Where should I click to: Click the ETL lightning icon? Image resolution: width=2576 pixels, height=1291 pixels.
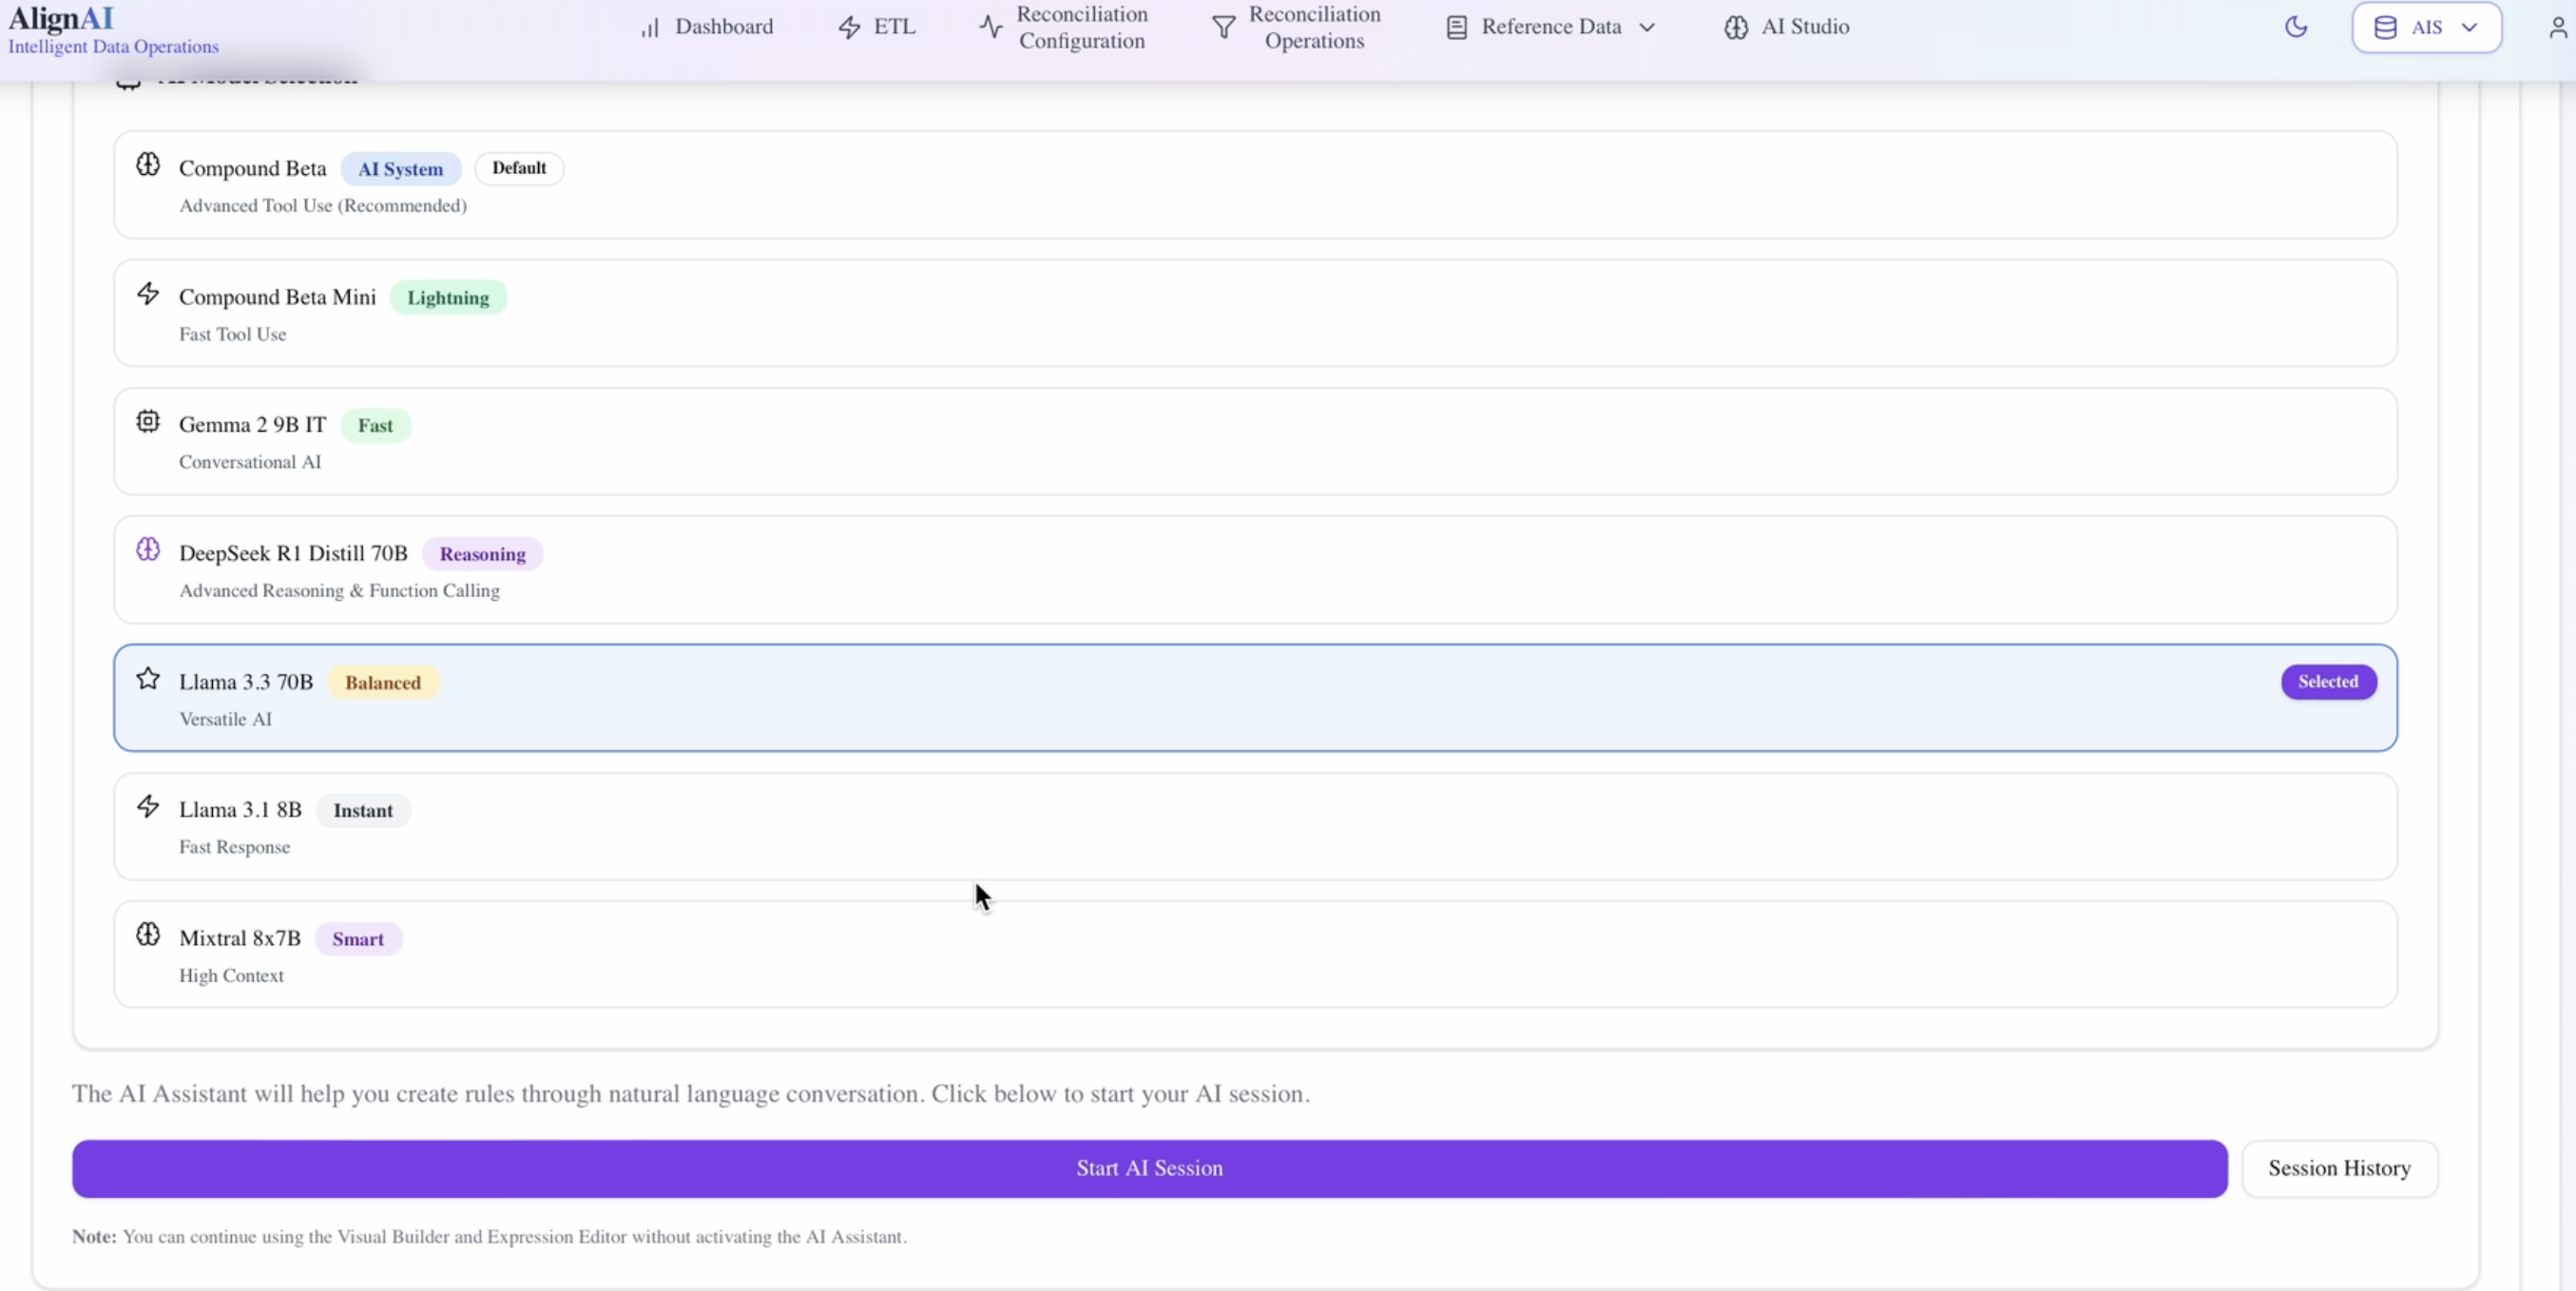click(851, 27)
